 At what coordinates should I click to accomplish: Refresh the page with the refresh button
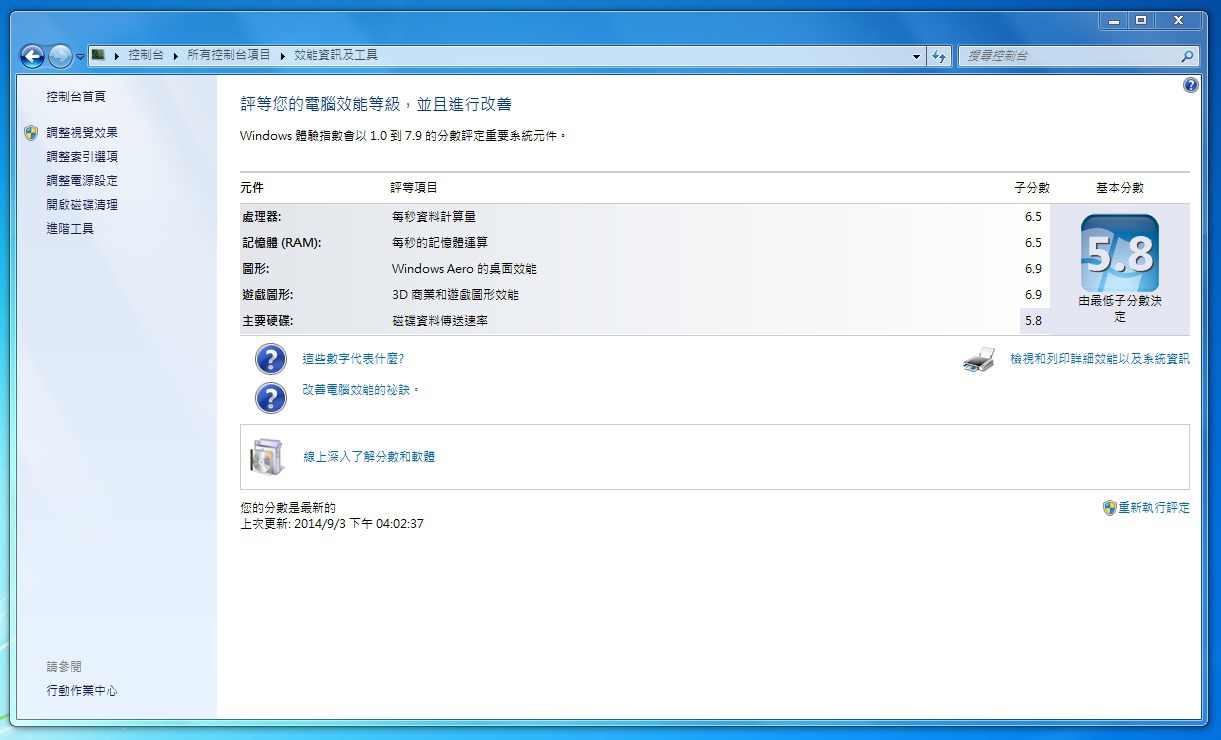tap(939, 56)
